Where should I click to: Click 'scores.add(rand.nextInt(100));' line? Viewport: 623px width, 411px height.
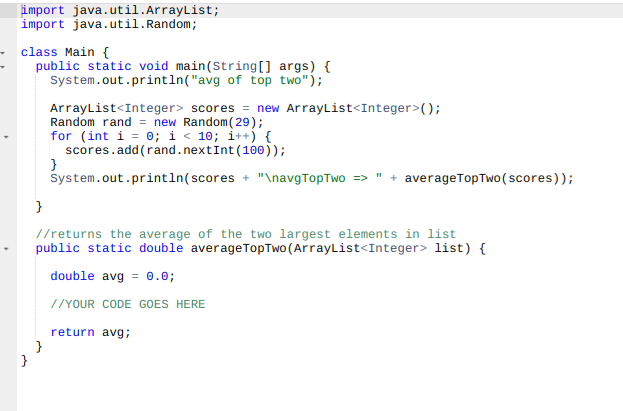pyautogui.click(x=175, y=150)
